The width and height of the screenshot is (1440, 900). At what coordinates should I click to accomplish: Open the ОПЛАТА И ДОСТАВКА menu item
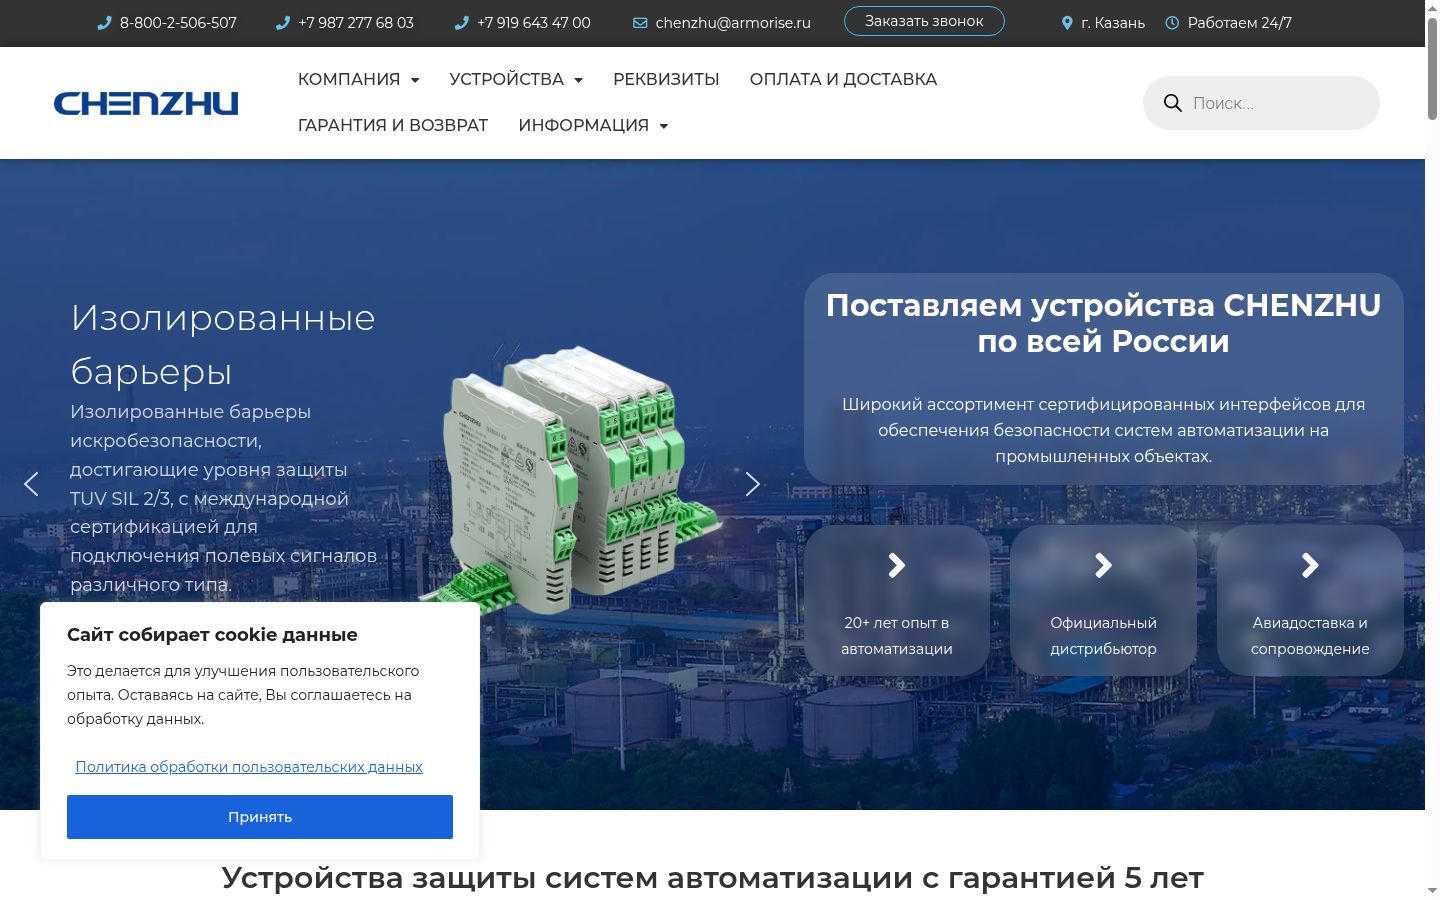(843, 80)
